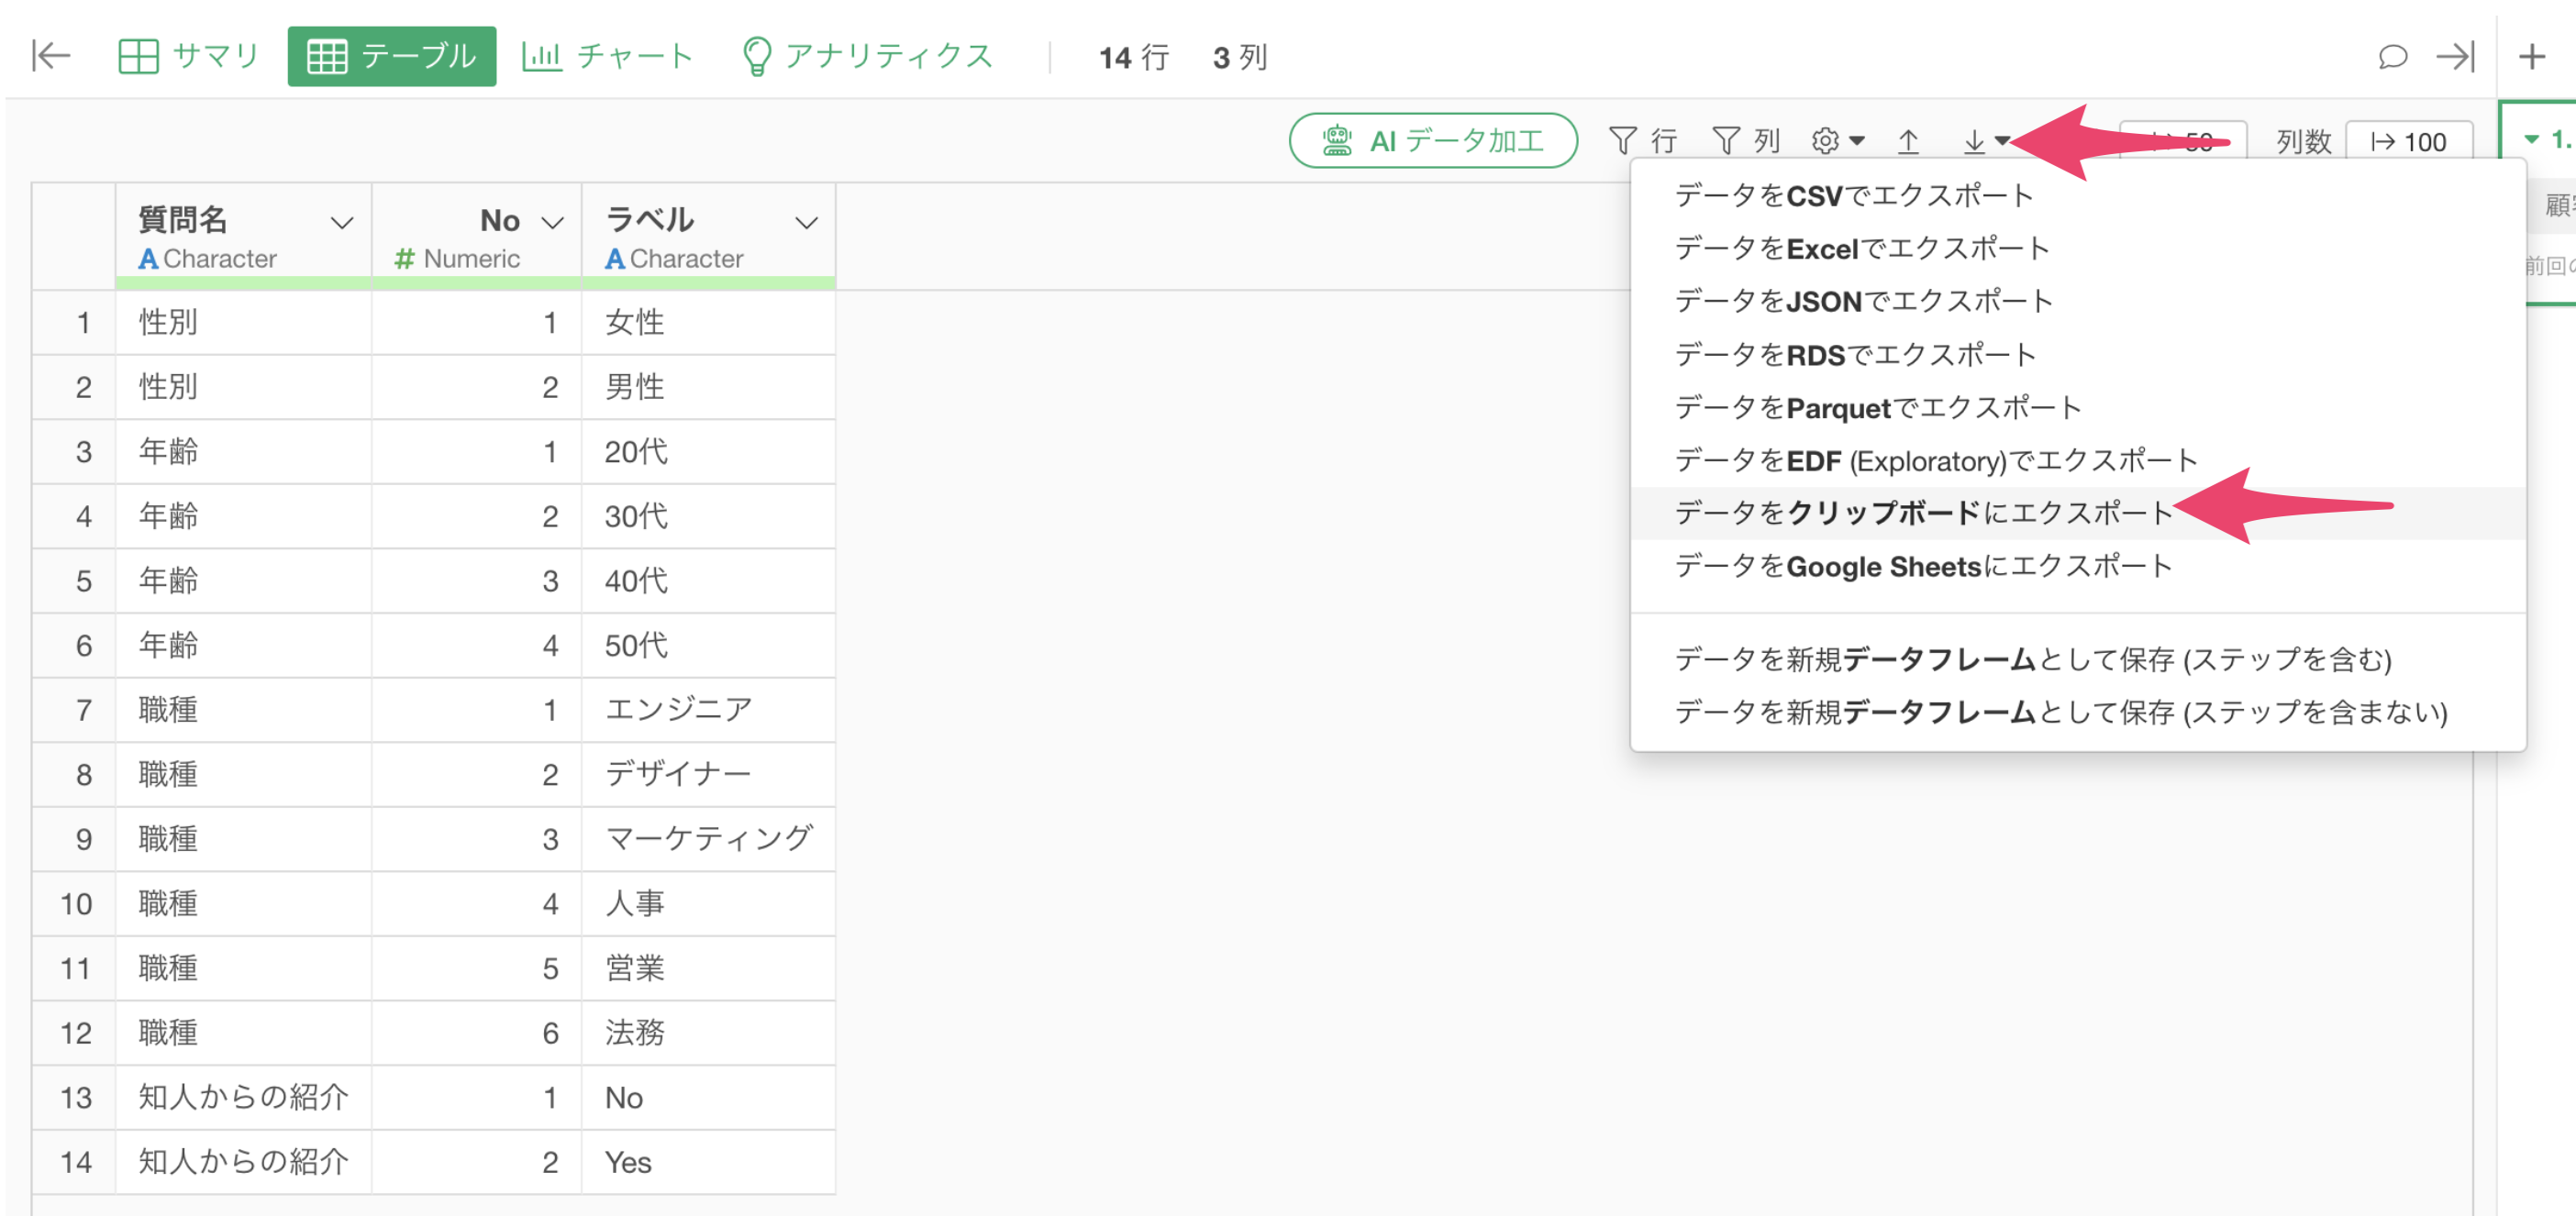The width and height of the screenshot is (2576, 1216).
Task: Click the collapse-left arrow icon
Action: click(50, 56)
